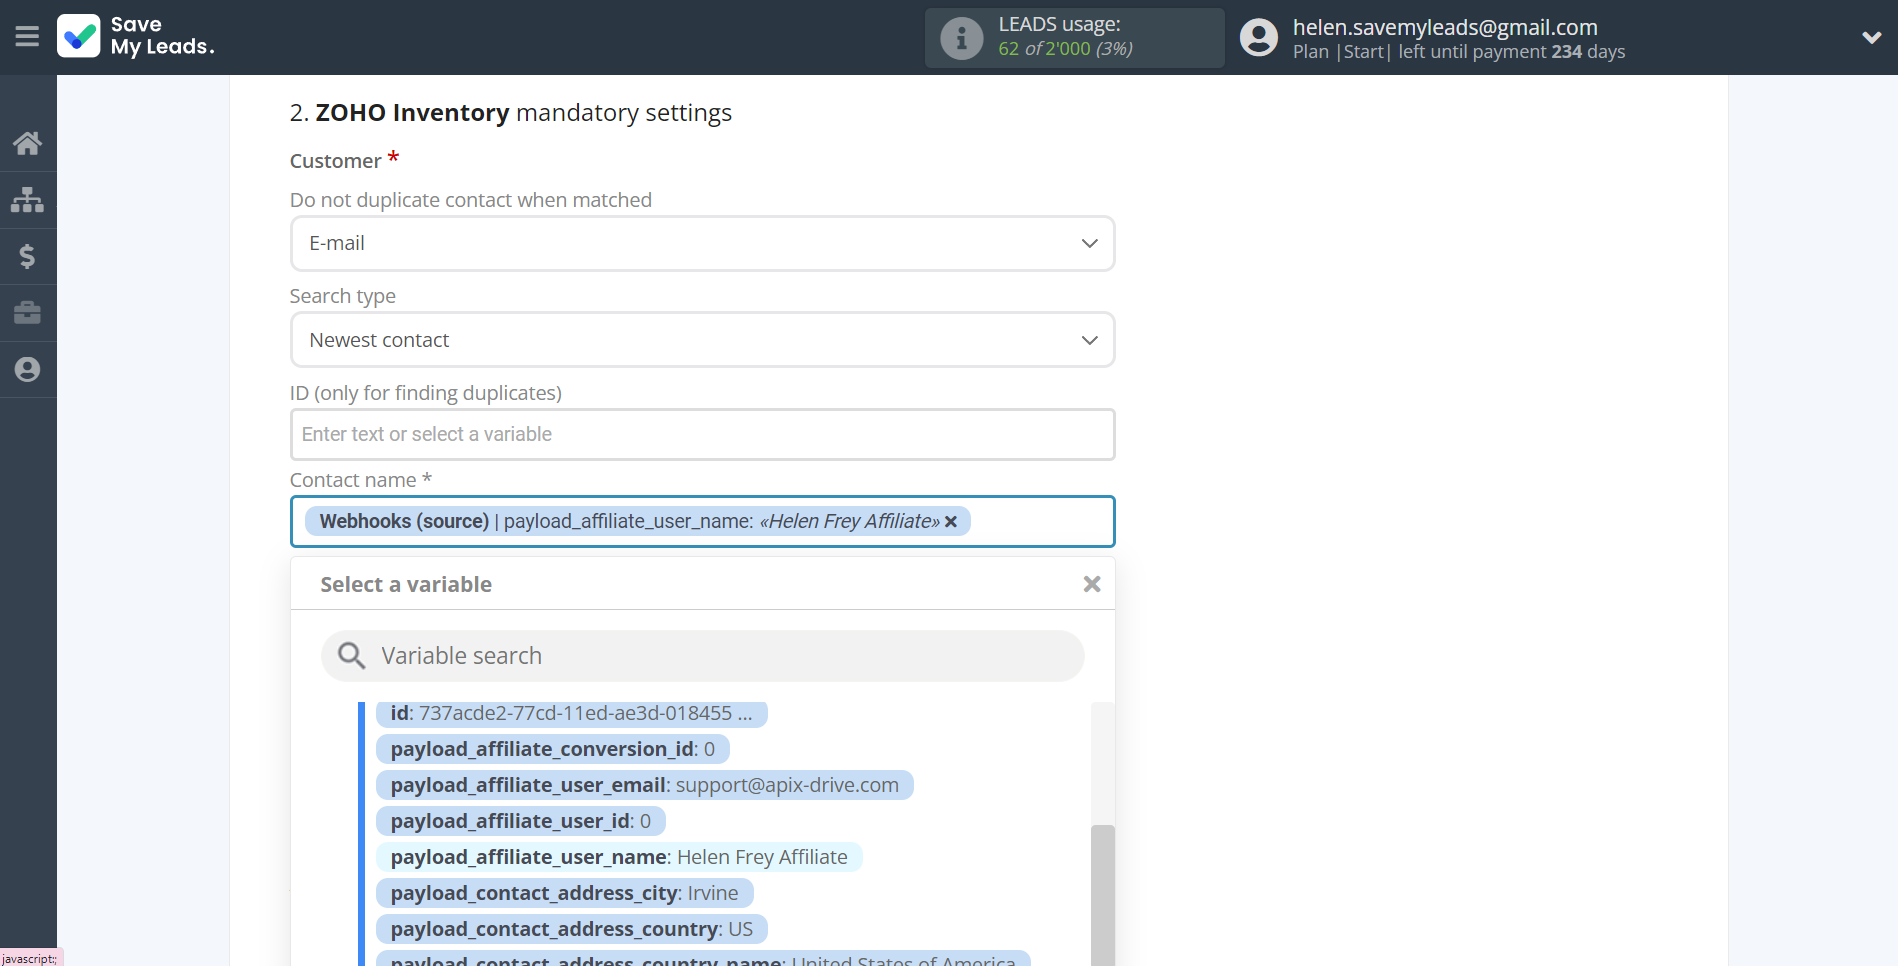Close the Select a variable panel

coord(1091,584)
